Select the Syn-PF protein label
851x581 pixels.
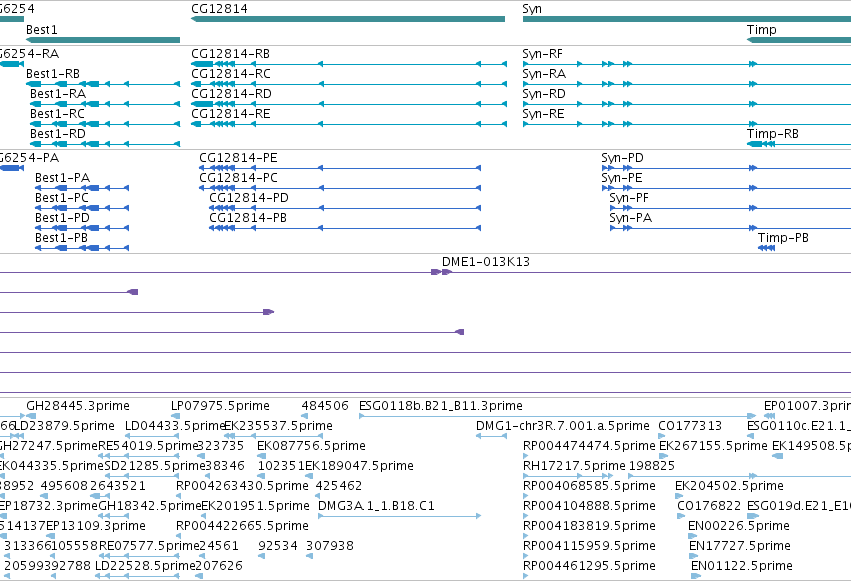629,198
